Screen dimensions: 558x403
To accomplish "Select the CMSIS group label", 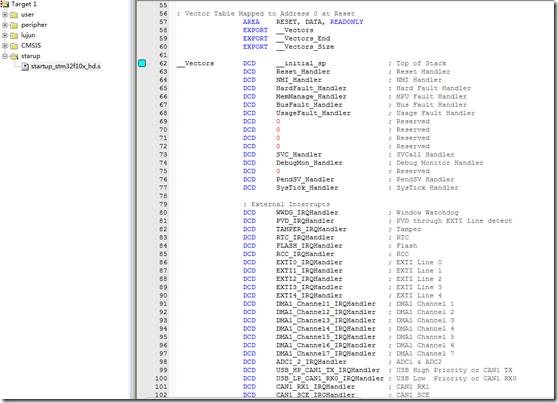I will click(31, 46).
